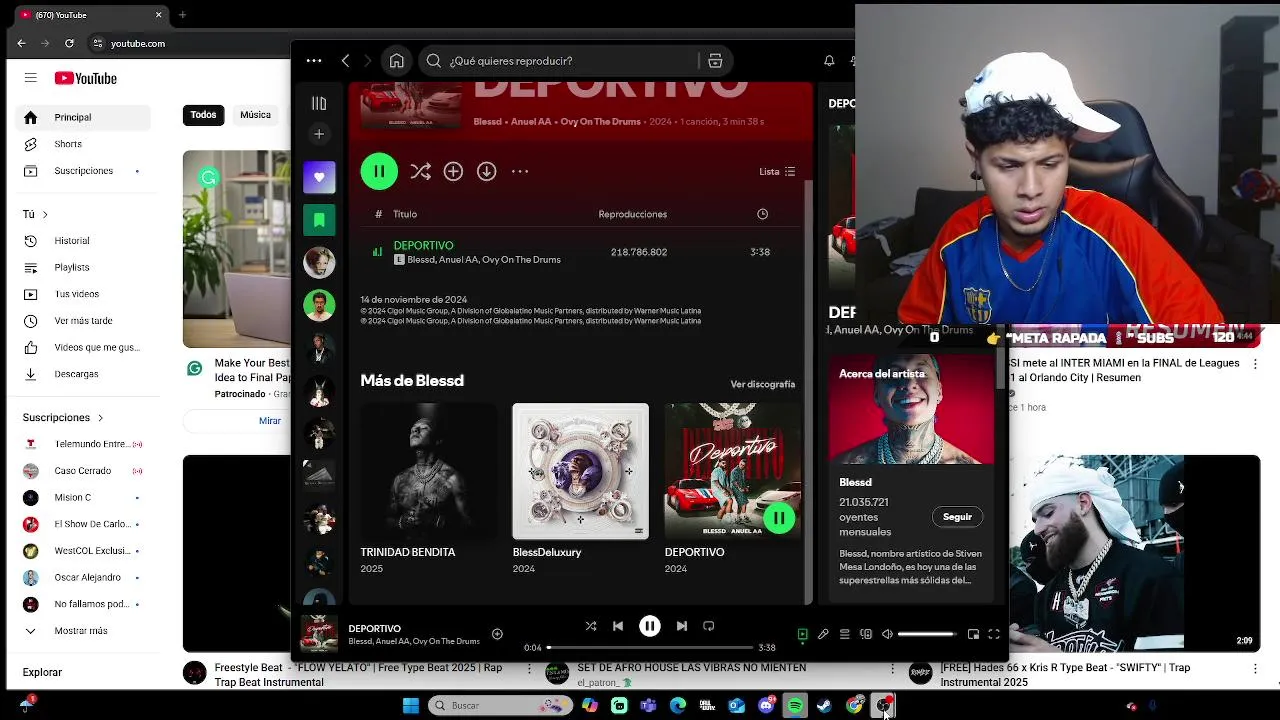This screenshot has height=720, width=1280.
Task: Open the TRINIDAD BENDITA album card
Action: pyautogui.click(x=428, y=488)
